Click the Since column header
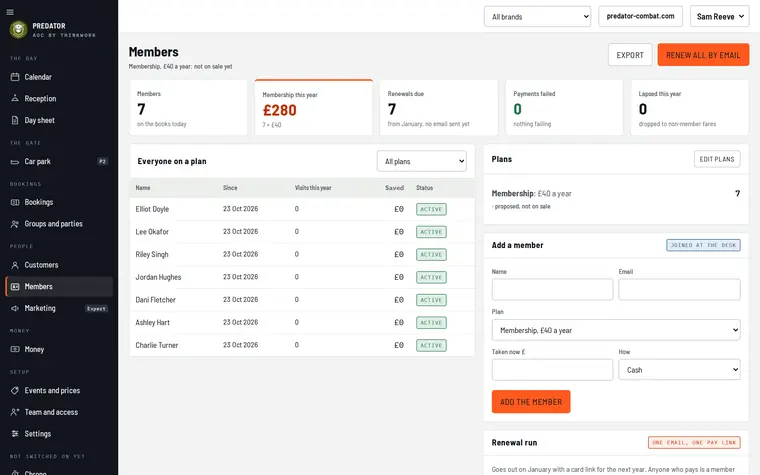The height and width of the screenshot is (475, 760). tap(230, 188)
